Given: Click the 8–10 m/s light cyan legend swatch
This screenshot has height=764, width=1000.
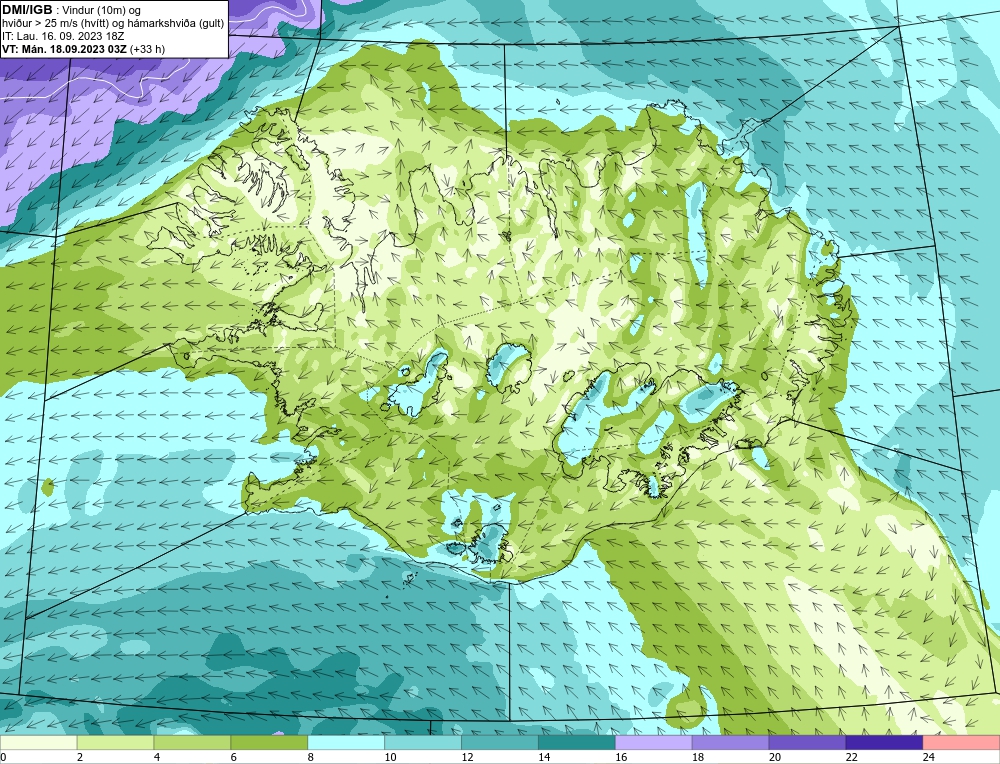Looking at the screenshot, I should pyautogui.click(x=346, y=743).
